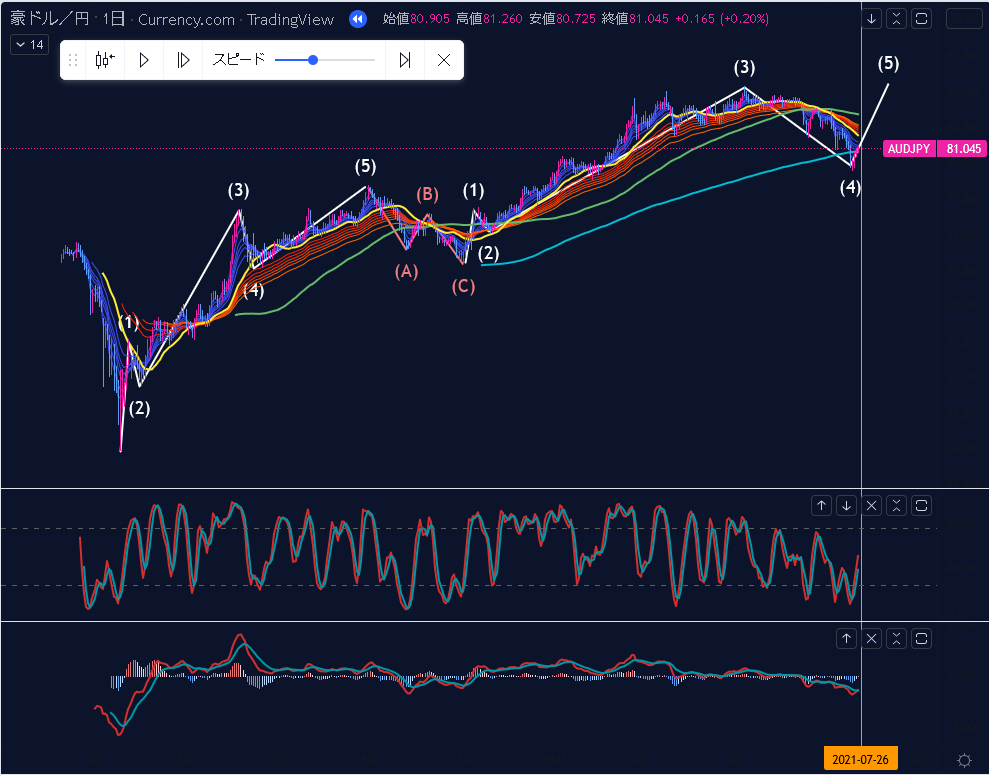989x776 pixels.
Task: Click the 2021-07-26 date marker
Action: click(860, 760)
